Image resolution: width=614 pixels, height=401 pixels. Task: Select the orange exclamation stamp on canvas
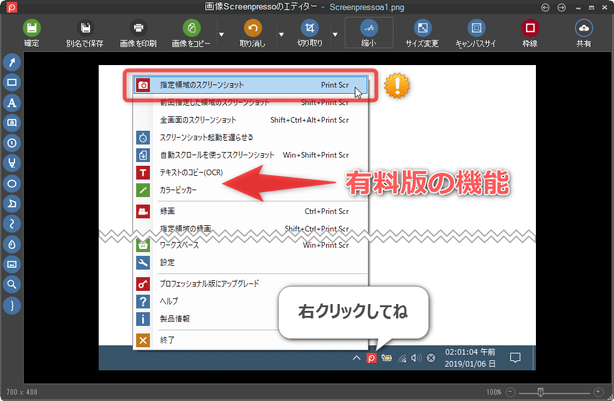point(397,85)
